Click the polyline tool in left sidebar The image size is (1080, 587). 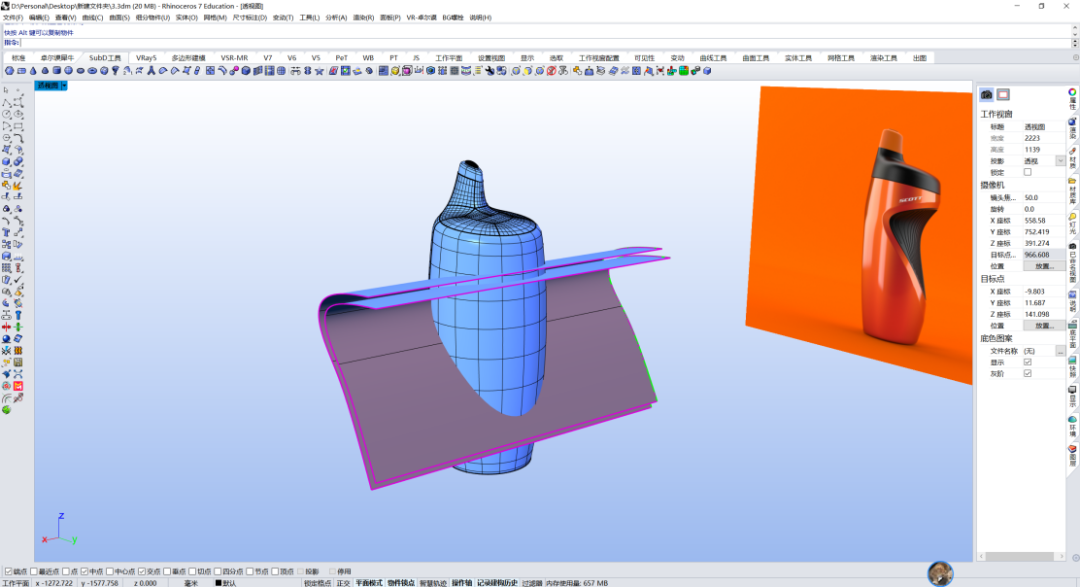[6, 102]
